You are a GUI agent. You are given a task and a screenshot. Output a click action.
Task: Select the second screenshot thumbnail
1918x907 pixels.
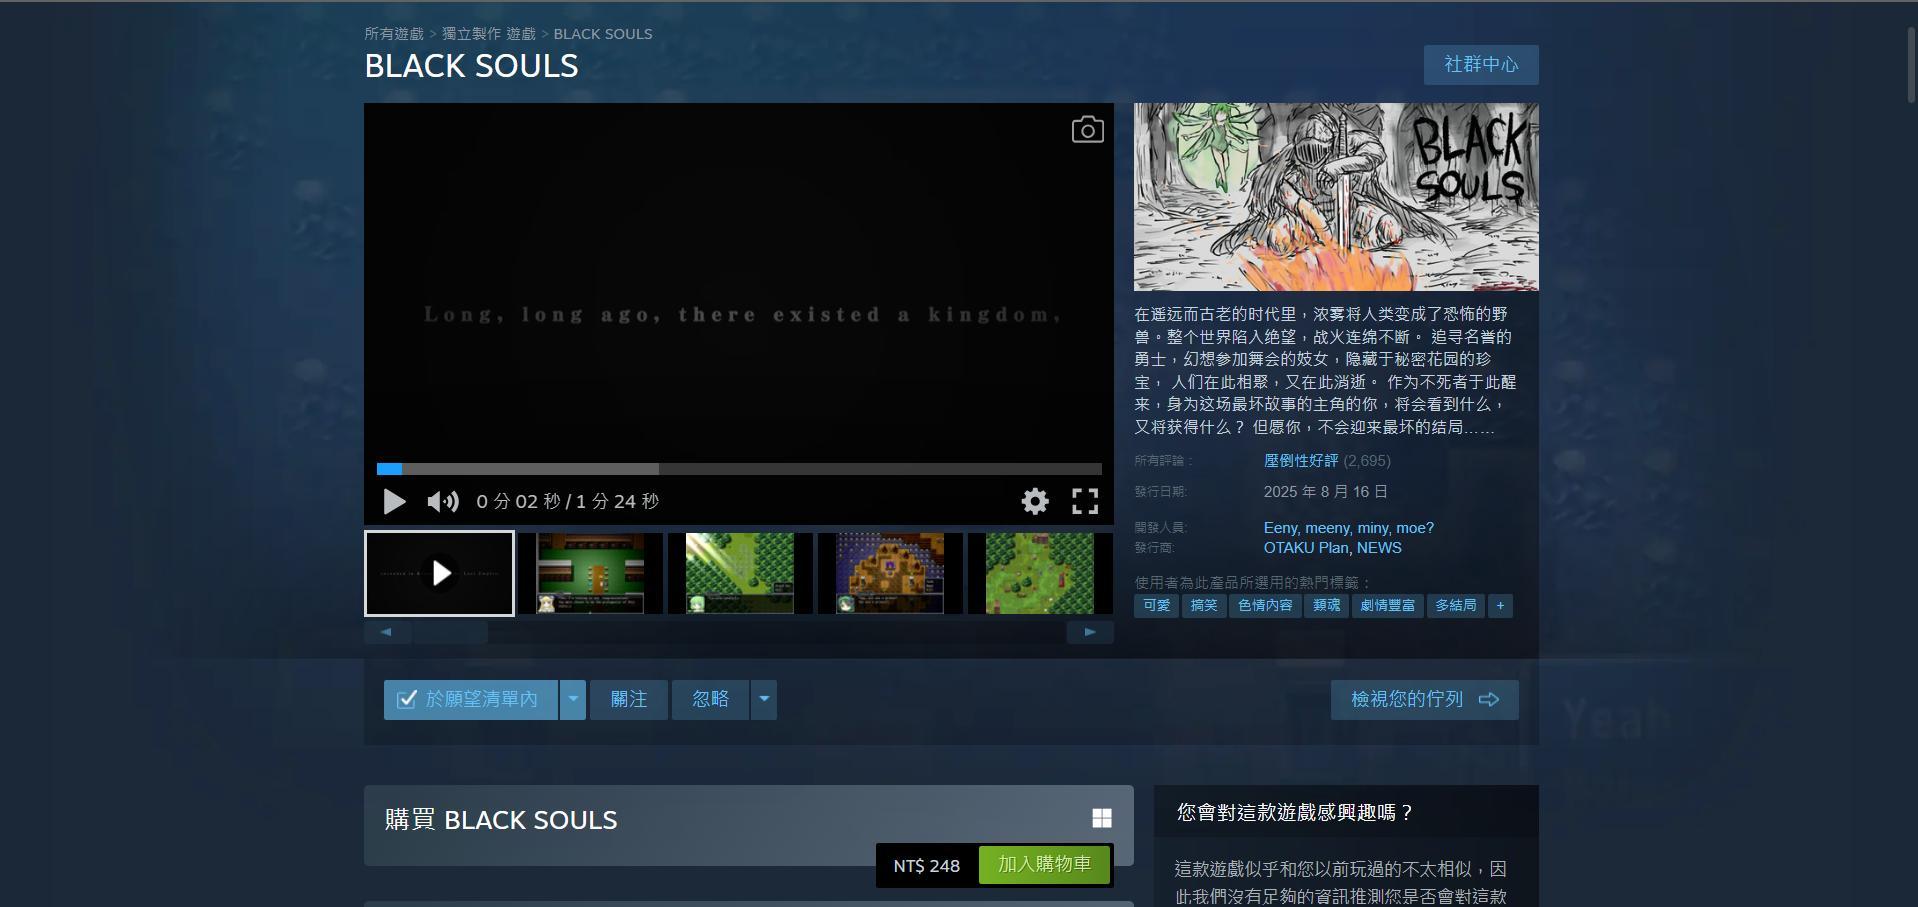590,573
